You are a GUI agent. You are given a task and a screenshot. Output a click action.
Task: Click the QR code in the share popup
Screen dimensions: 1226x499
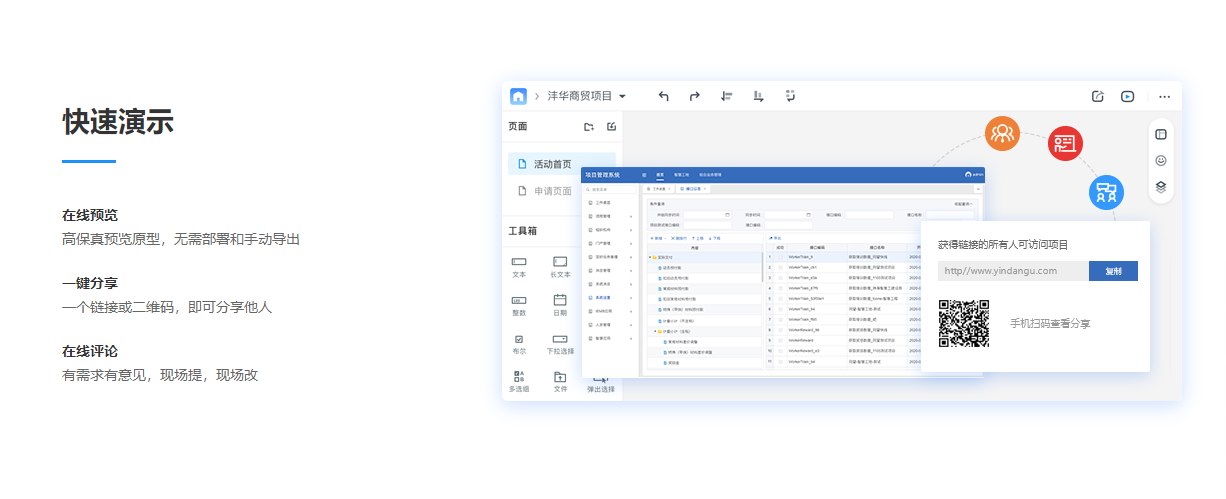tap(964, 323)
